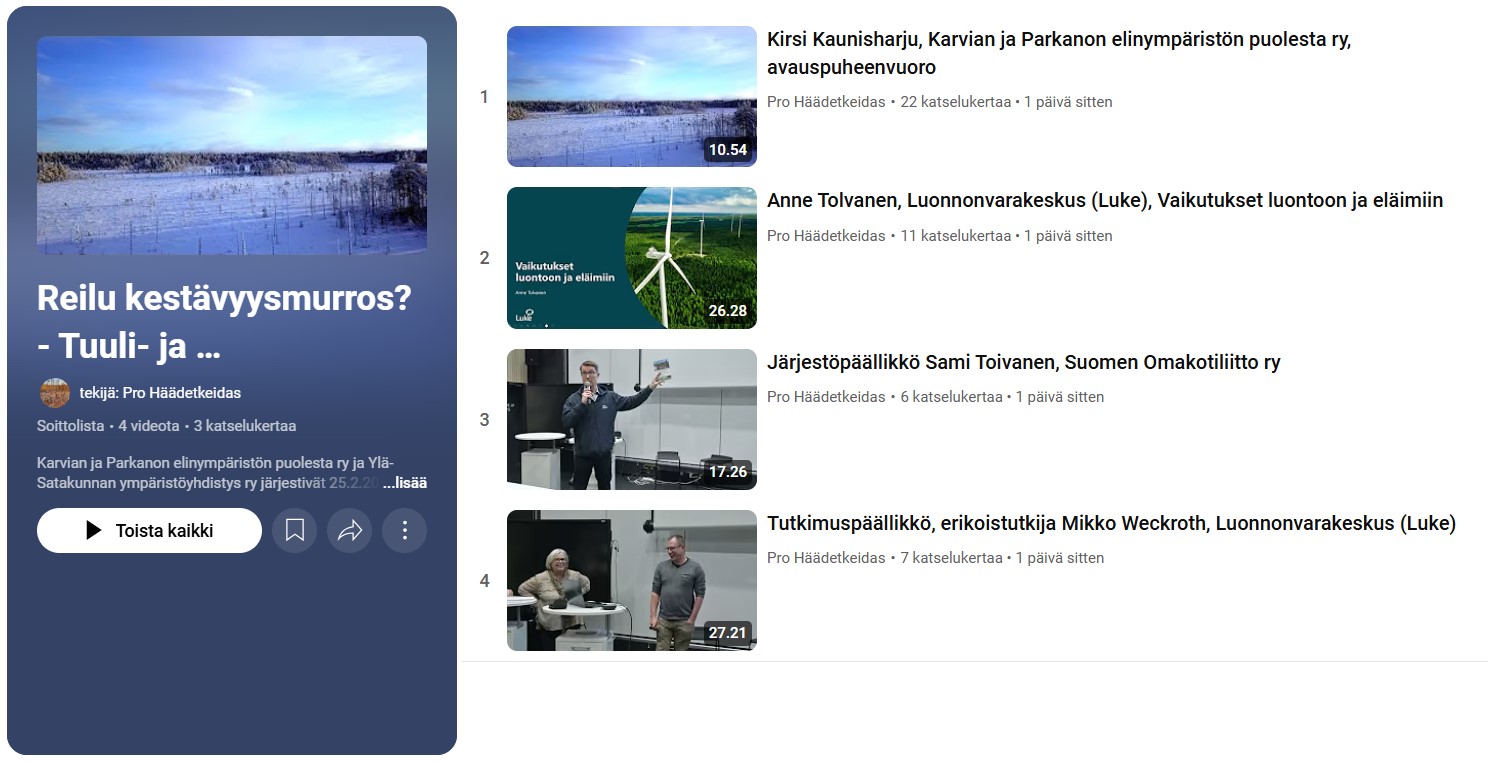Screen dimensions: 1488x762
Task: Open the playlist options three-dot menu
Action: click(404, 530)
